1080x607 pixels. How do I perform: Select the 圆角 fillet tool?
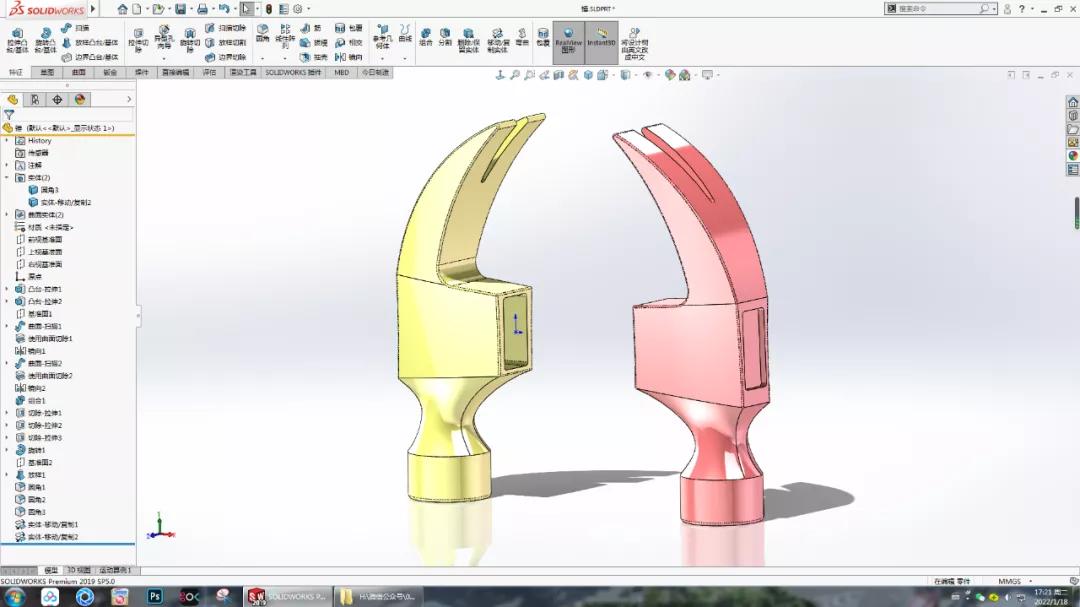(263, 35)
